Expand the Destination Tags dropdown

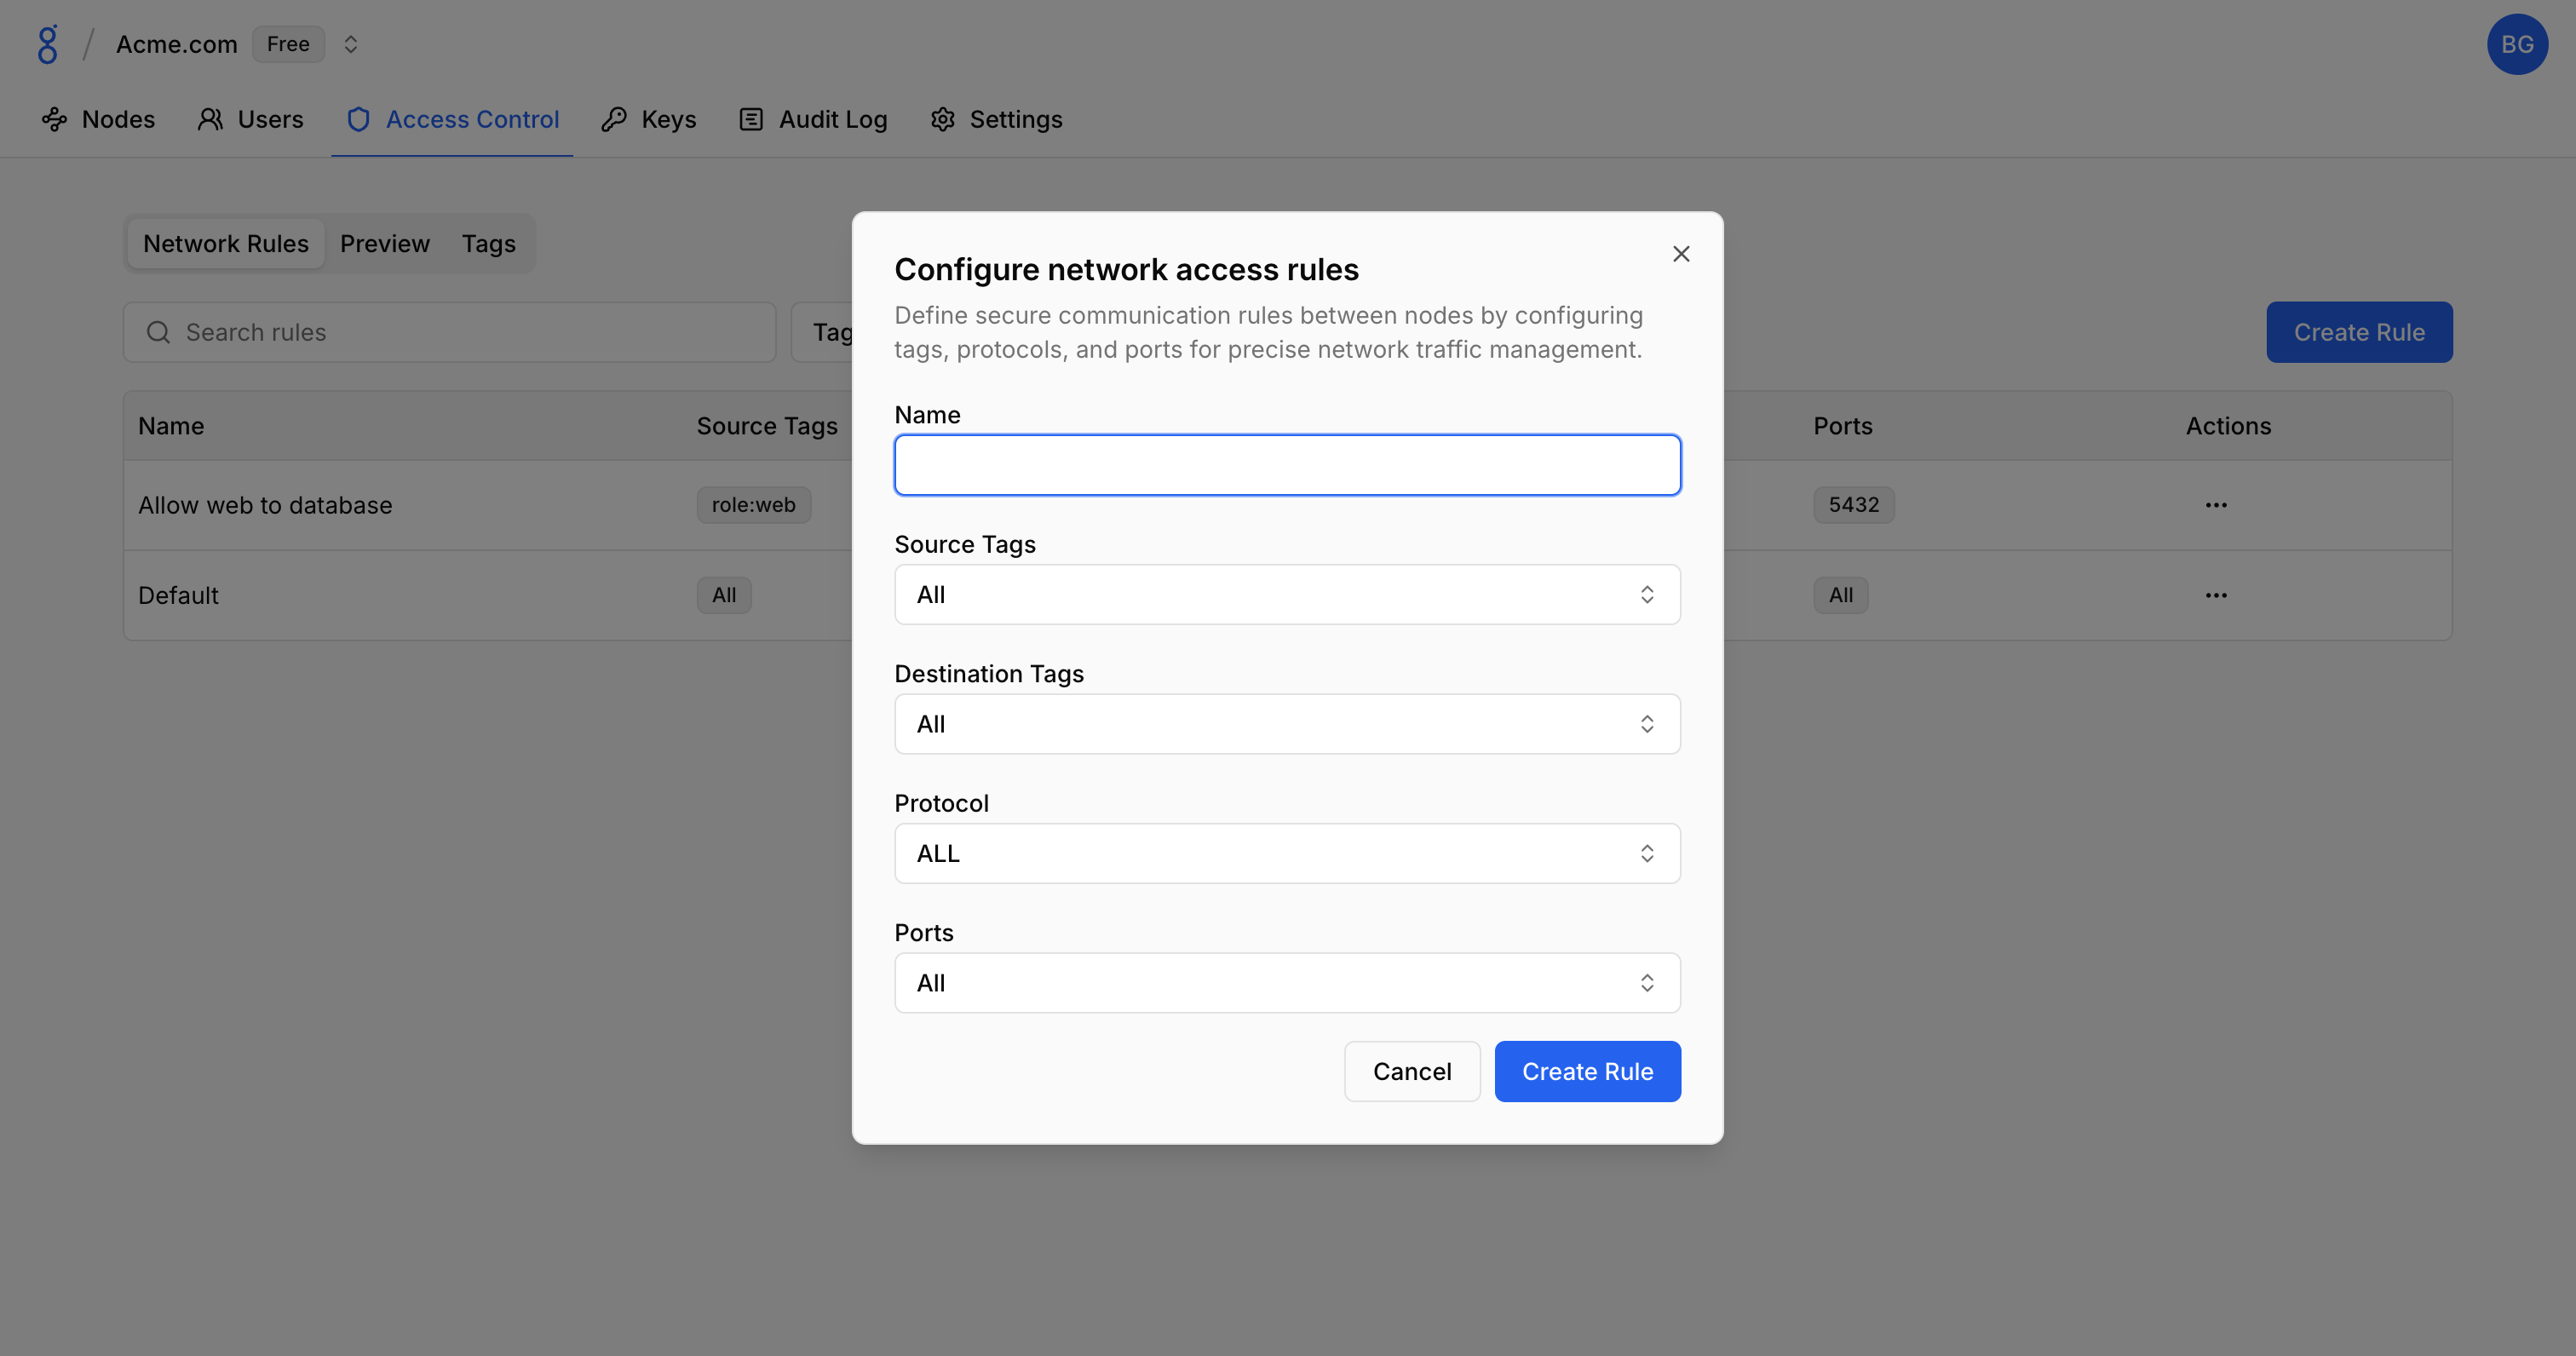pos(1287,724)
